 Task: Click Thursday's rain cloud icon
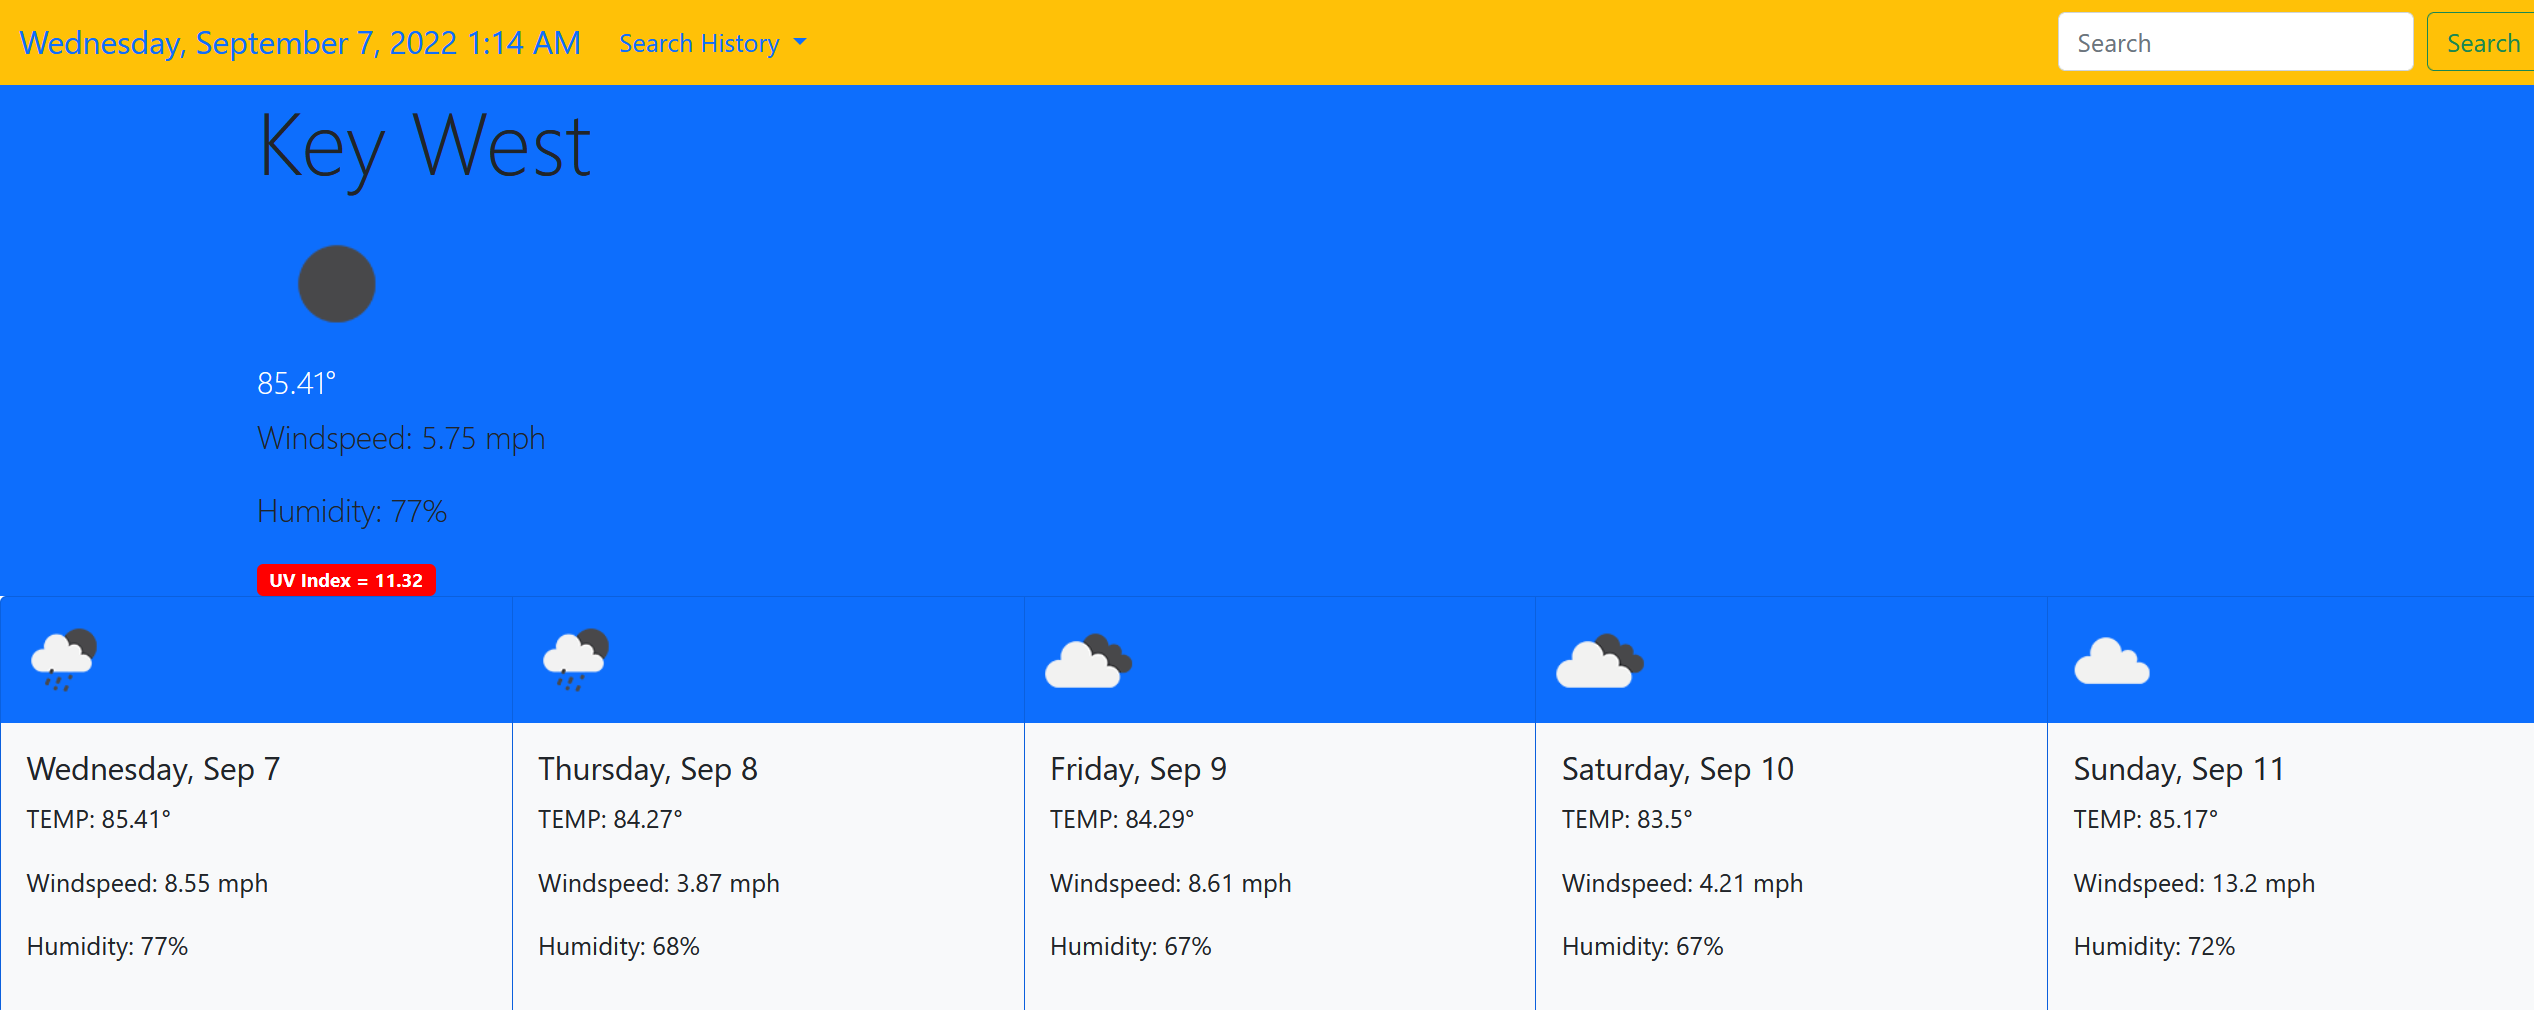tap(576, 660)
